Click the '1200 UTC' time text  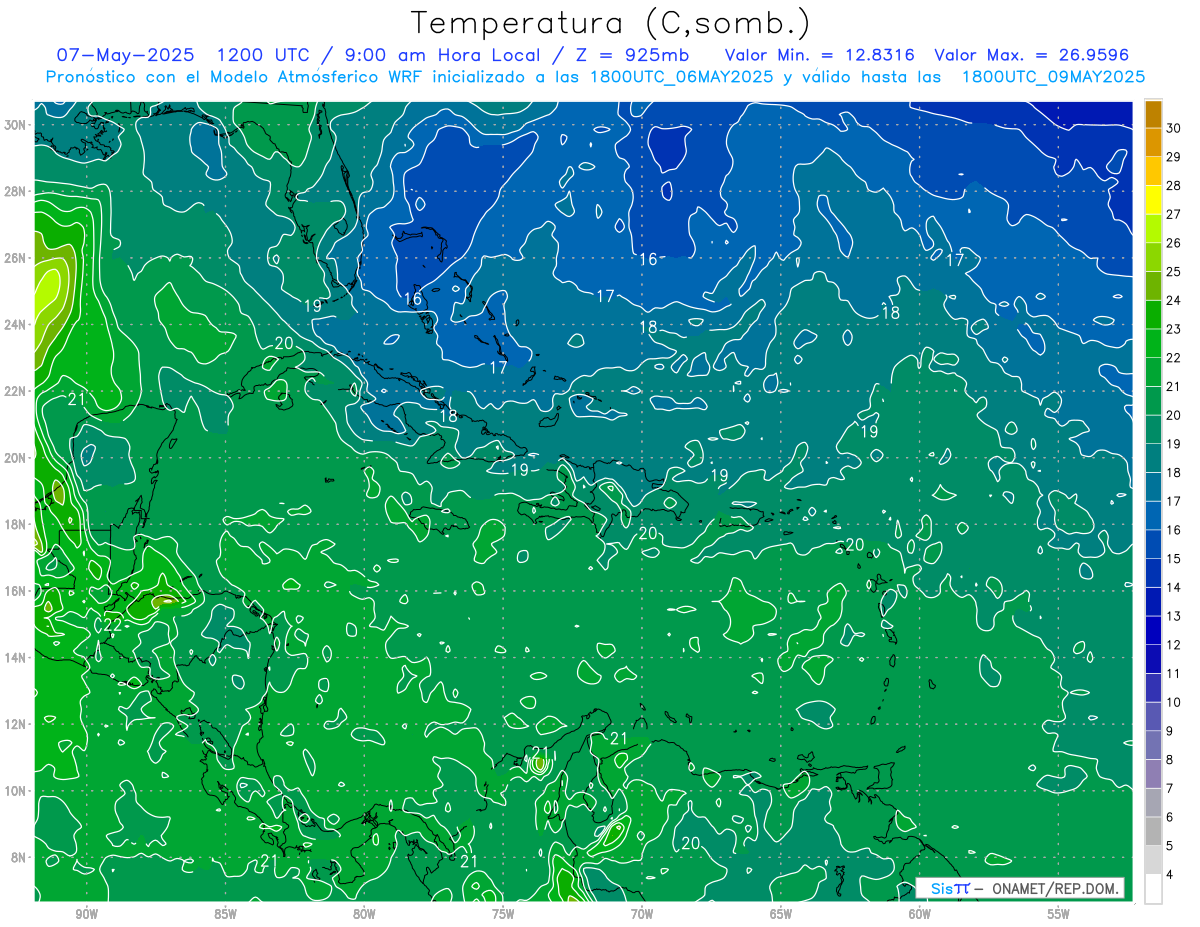263,55
